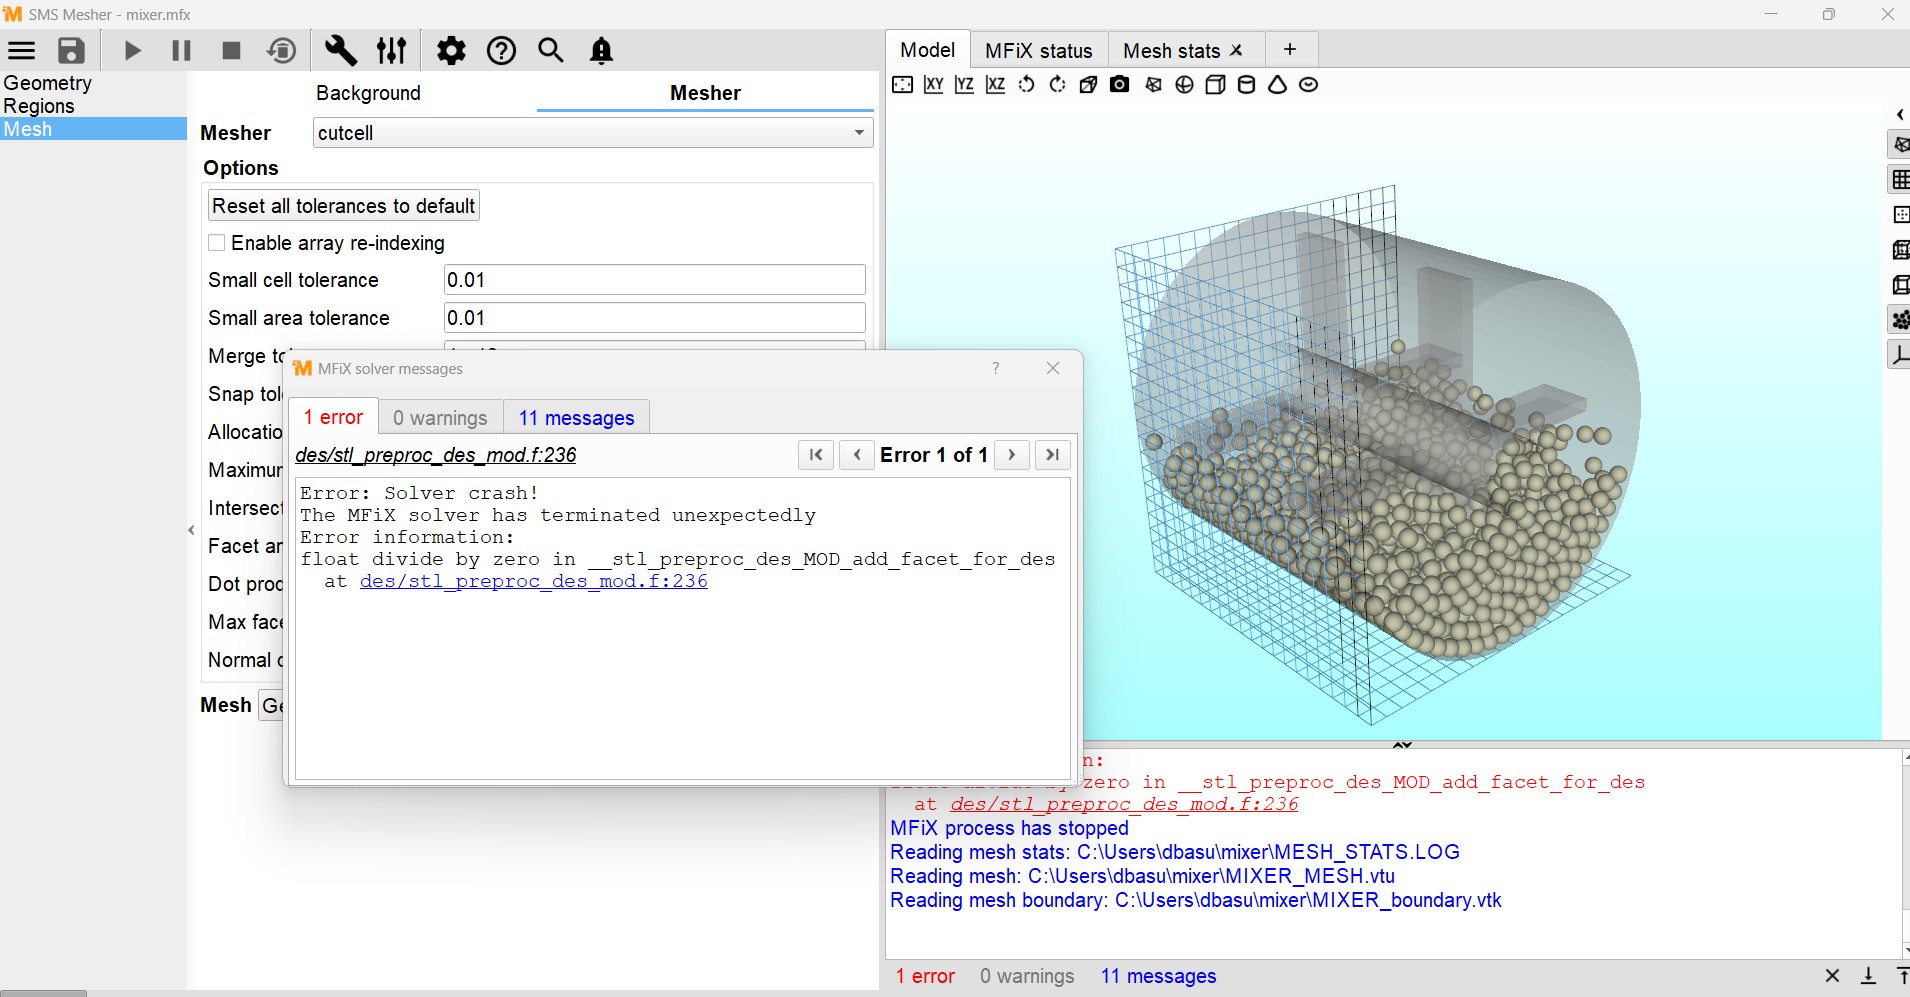Show the 0 warnings tab in dialog
1910x997 pixels.
pos(440,418)
